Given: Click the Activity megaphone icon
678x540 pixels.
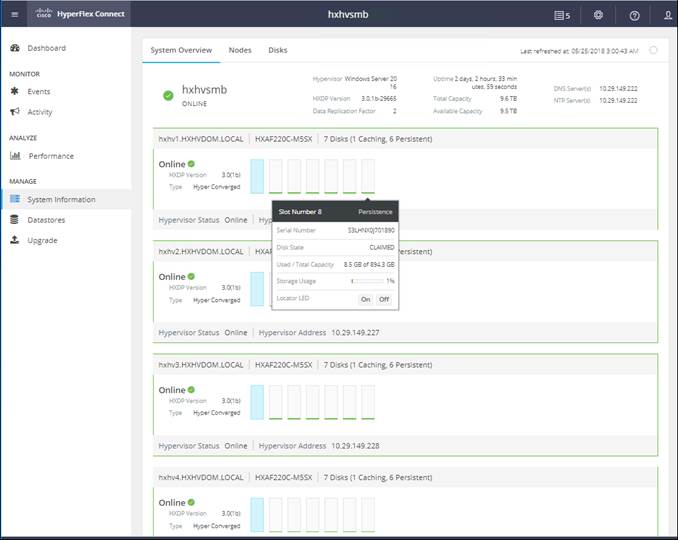Looking at the screenshot, I should tap(15, 112).
